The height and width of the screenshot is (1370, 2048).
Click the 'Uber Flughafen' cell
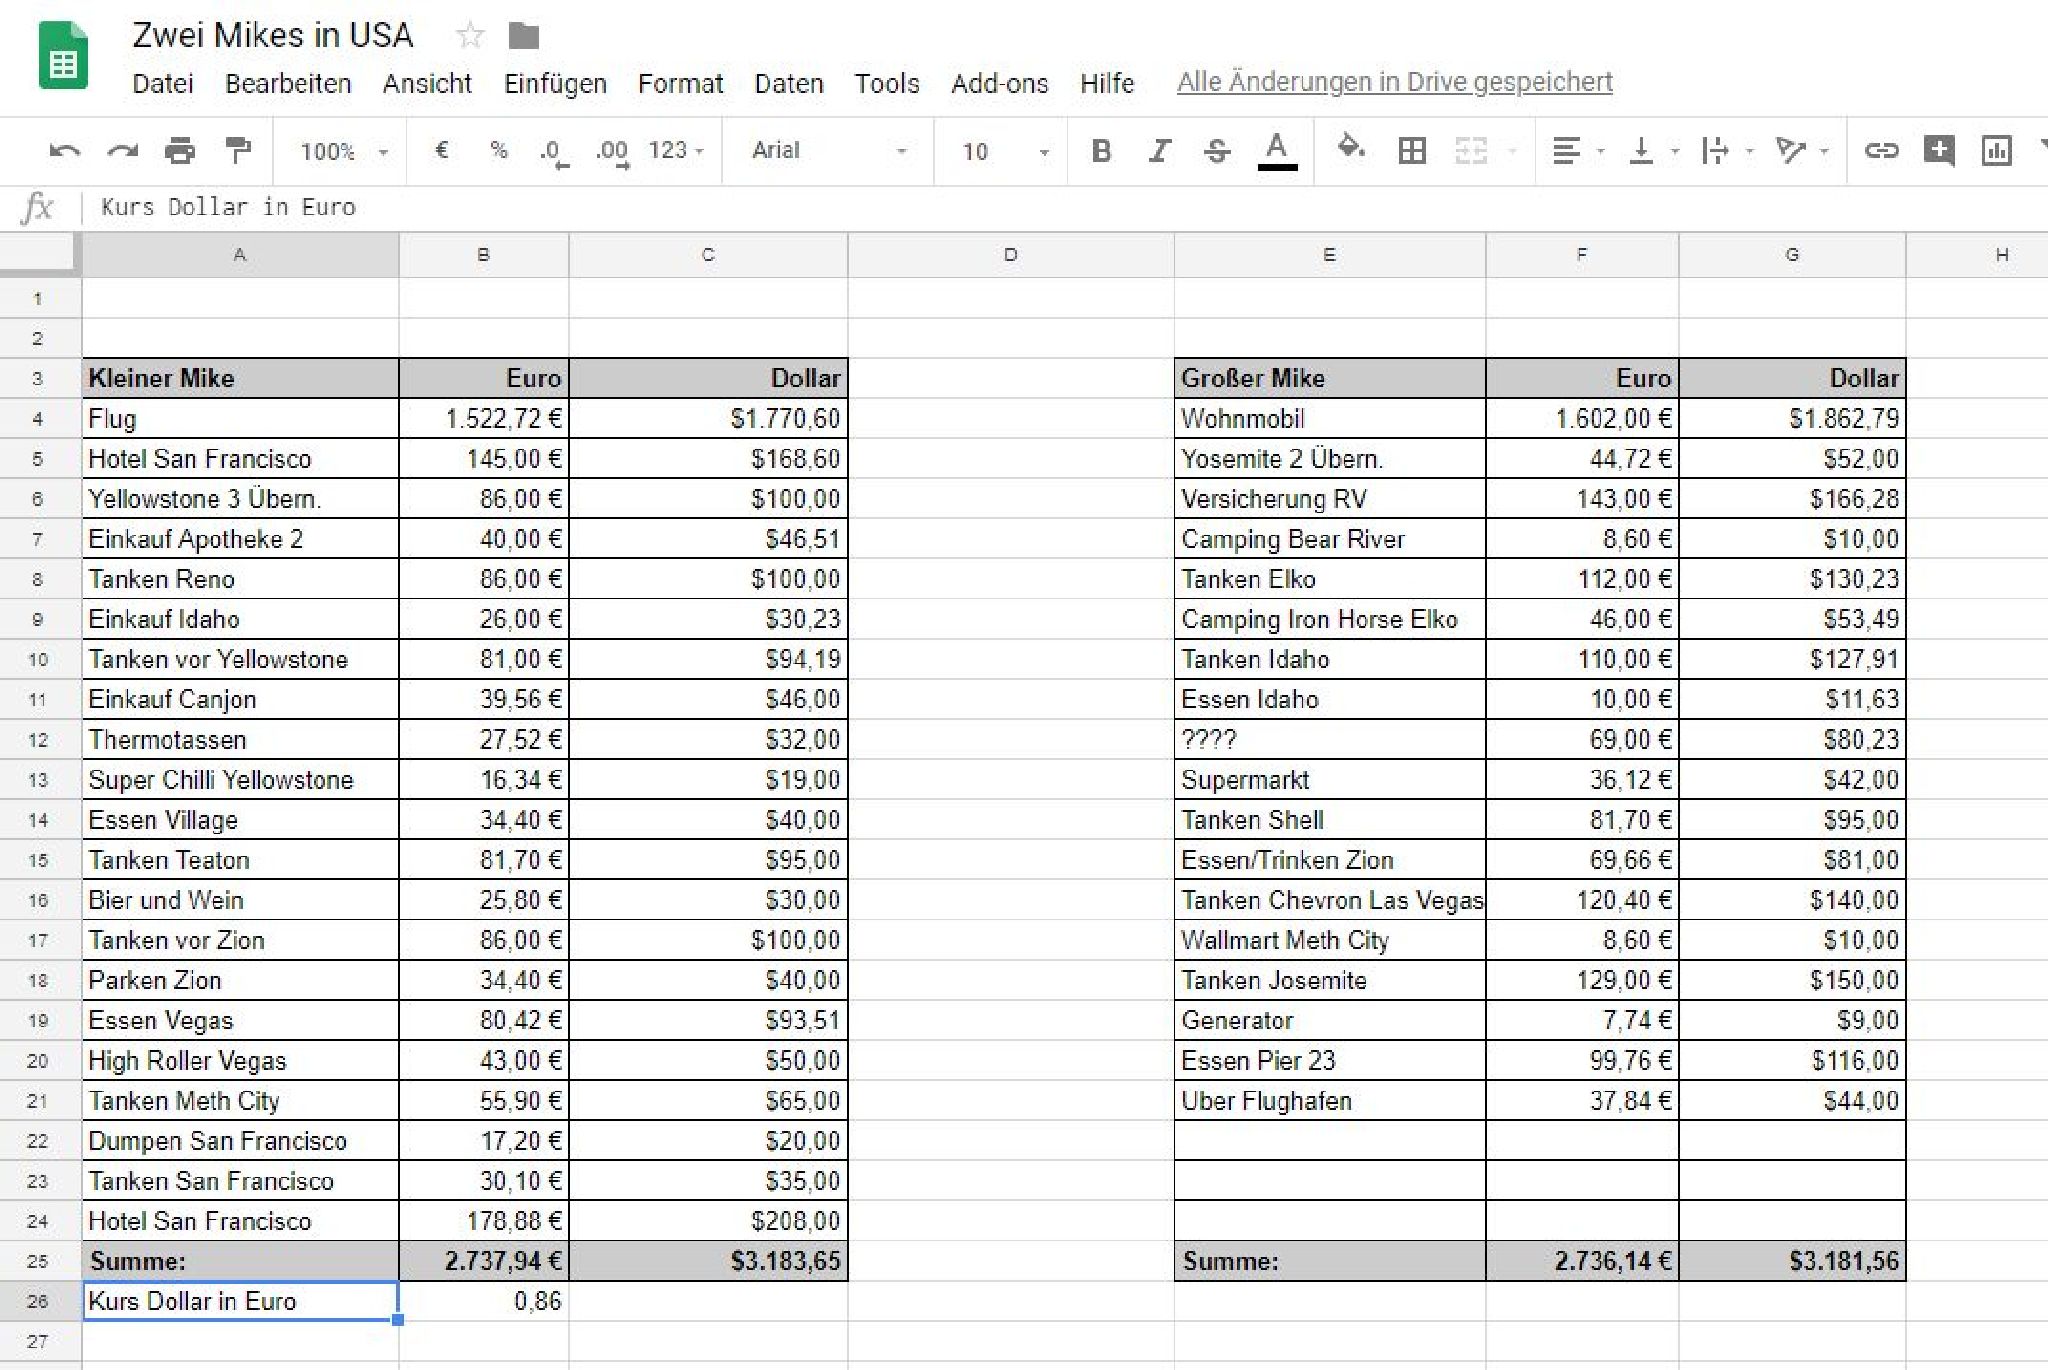1330,1100
